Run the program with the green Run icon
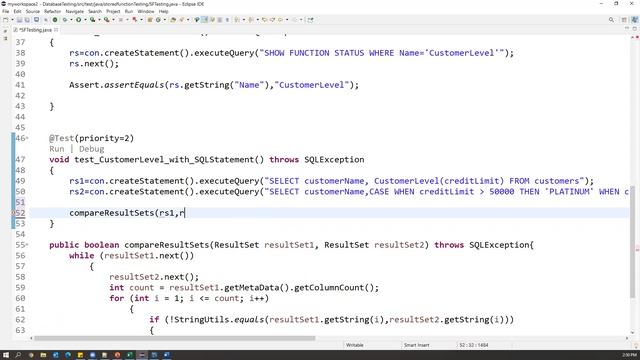640x360 pixels. [x=78, y=20]
